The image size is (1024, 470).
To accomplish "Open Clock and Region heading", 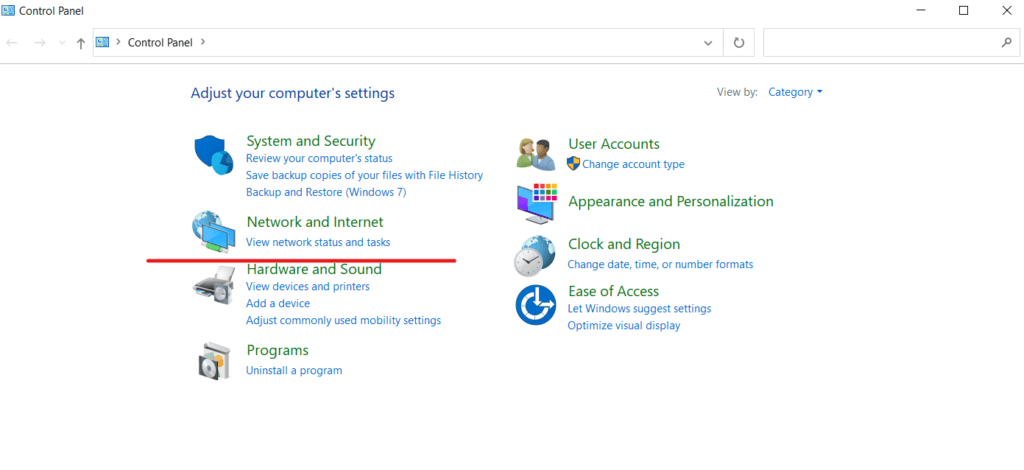I will (x=624, y=244).
